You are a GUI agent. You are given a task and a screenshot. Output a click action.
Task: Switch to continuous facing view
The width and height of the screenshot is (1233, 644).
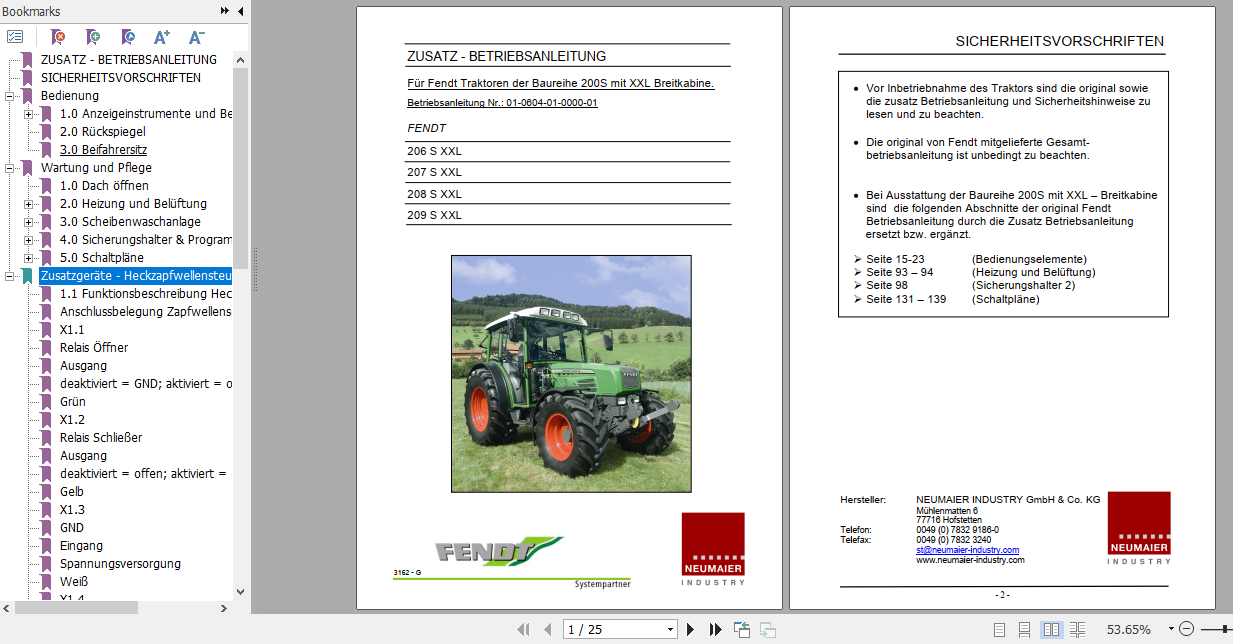tap(1077, 629)
